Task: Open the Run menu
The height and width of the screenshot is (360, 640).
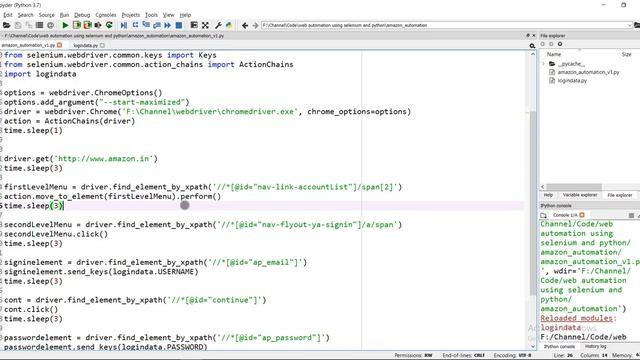Action: (x=64, y=15)
